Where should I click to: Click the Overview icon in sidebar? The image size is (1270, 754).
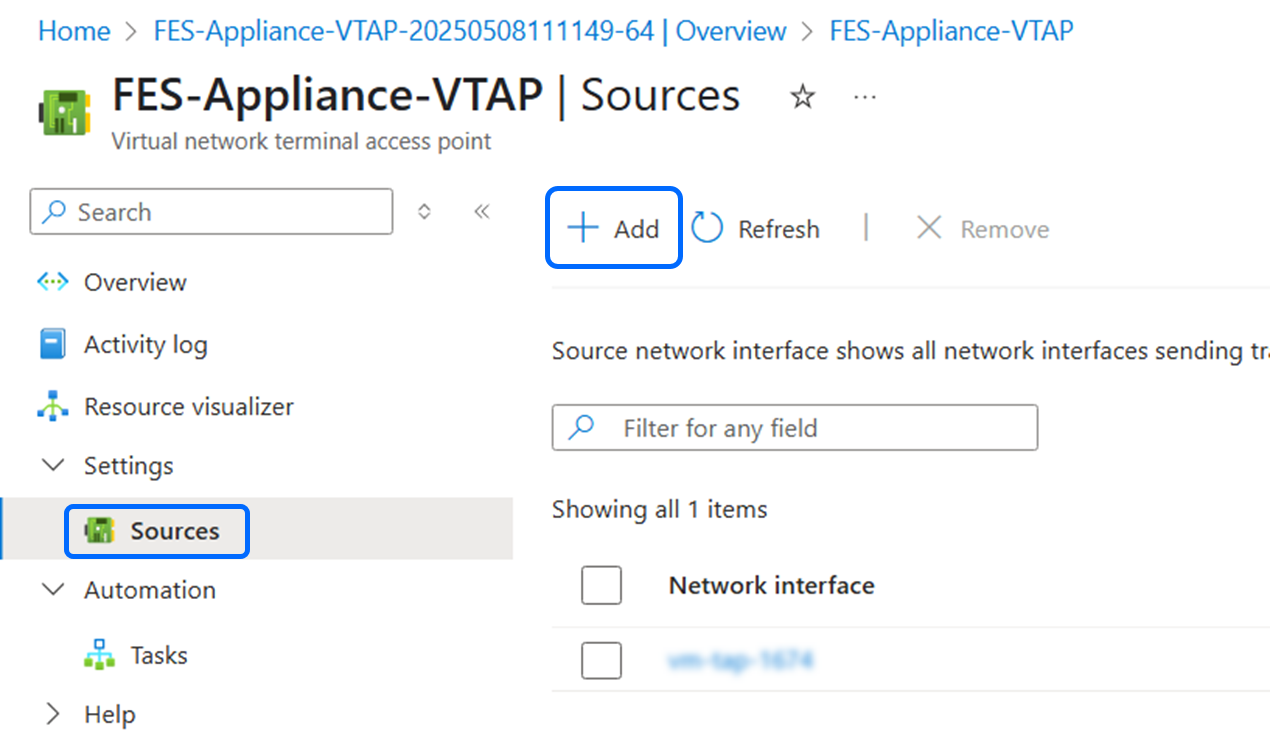(52, 282)
